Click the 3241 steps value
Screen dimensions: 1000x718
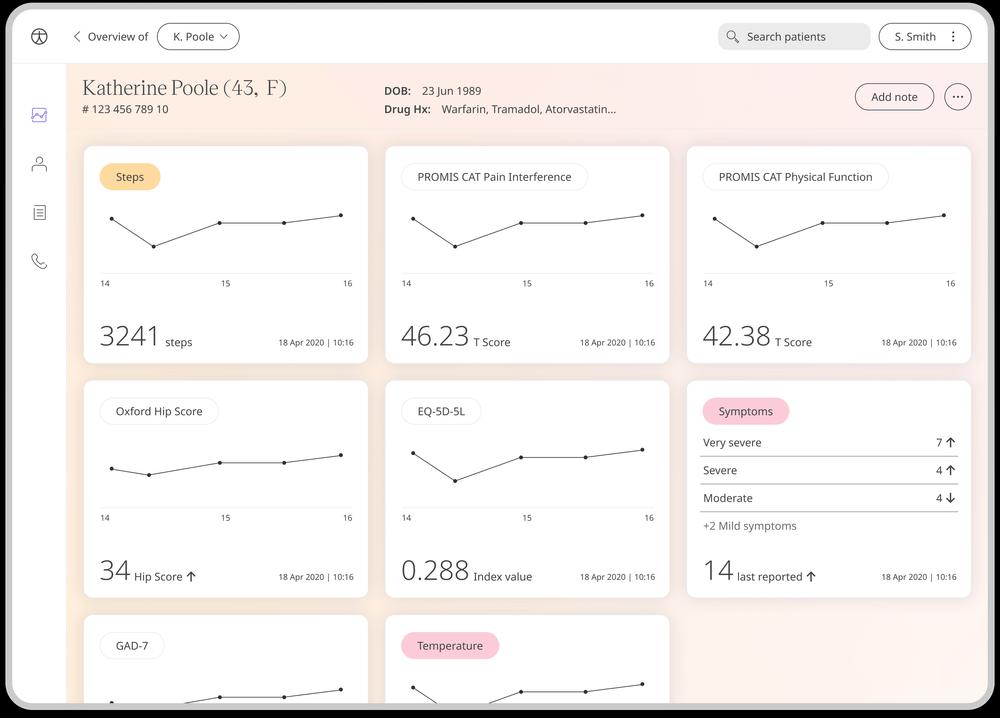point(146,336)
